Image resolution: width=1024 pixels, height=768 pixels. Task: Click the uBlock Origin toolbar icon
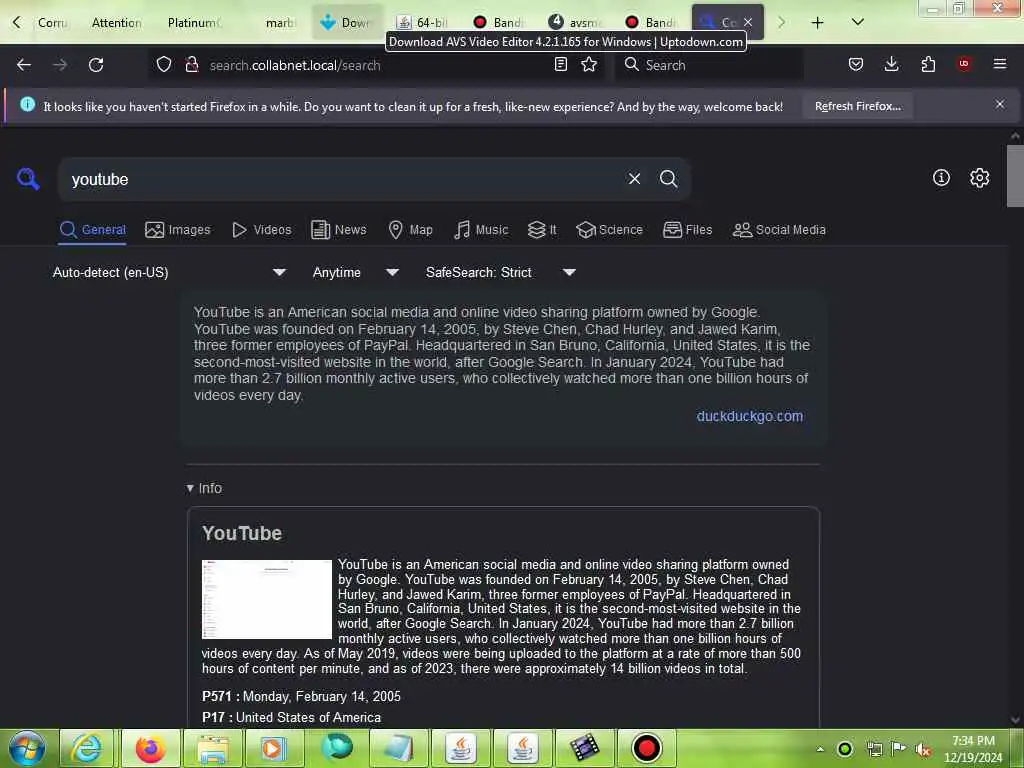(963, 64)
